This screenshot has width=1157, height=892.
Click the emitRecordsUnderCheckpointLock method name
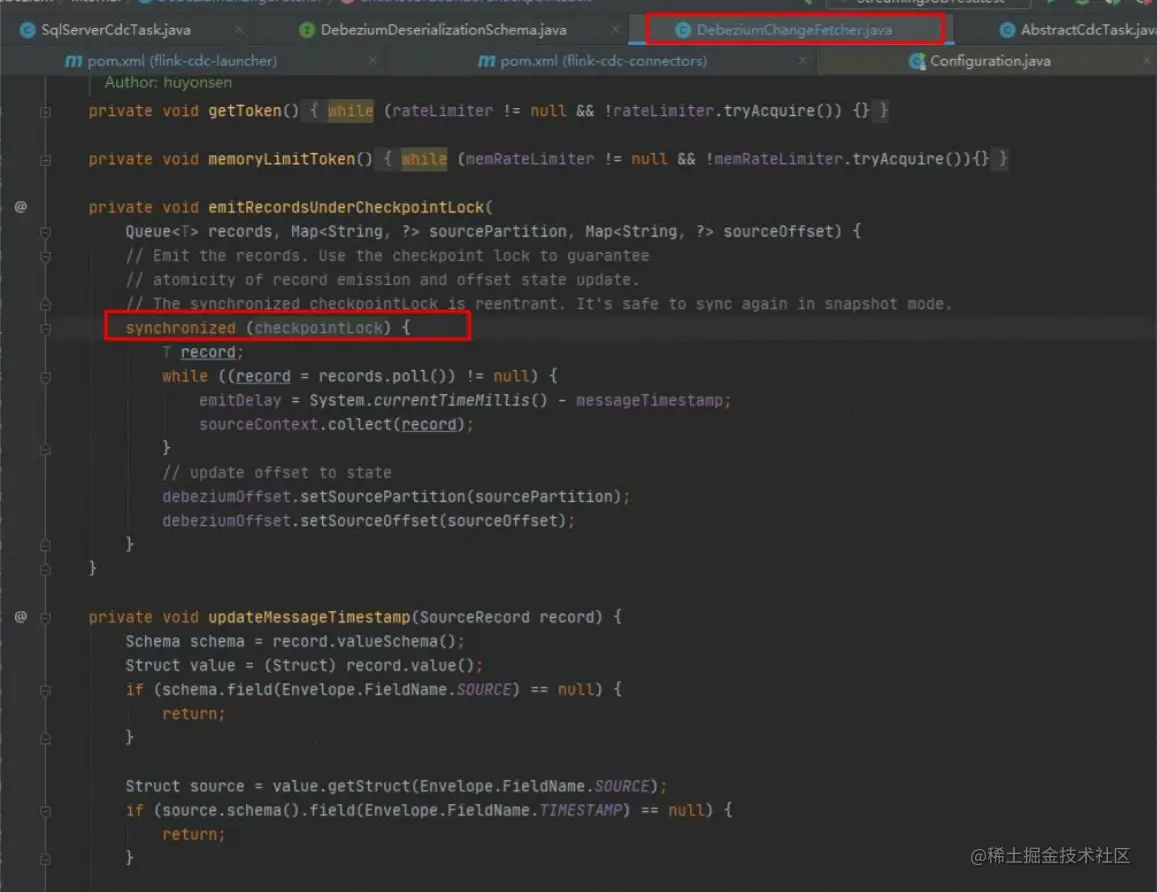pyautogui.click(x=346, y=207)
